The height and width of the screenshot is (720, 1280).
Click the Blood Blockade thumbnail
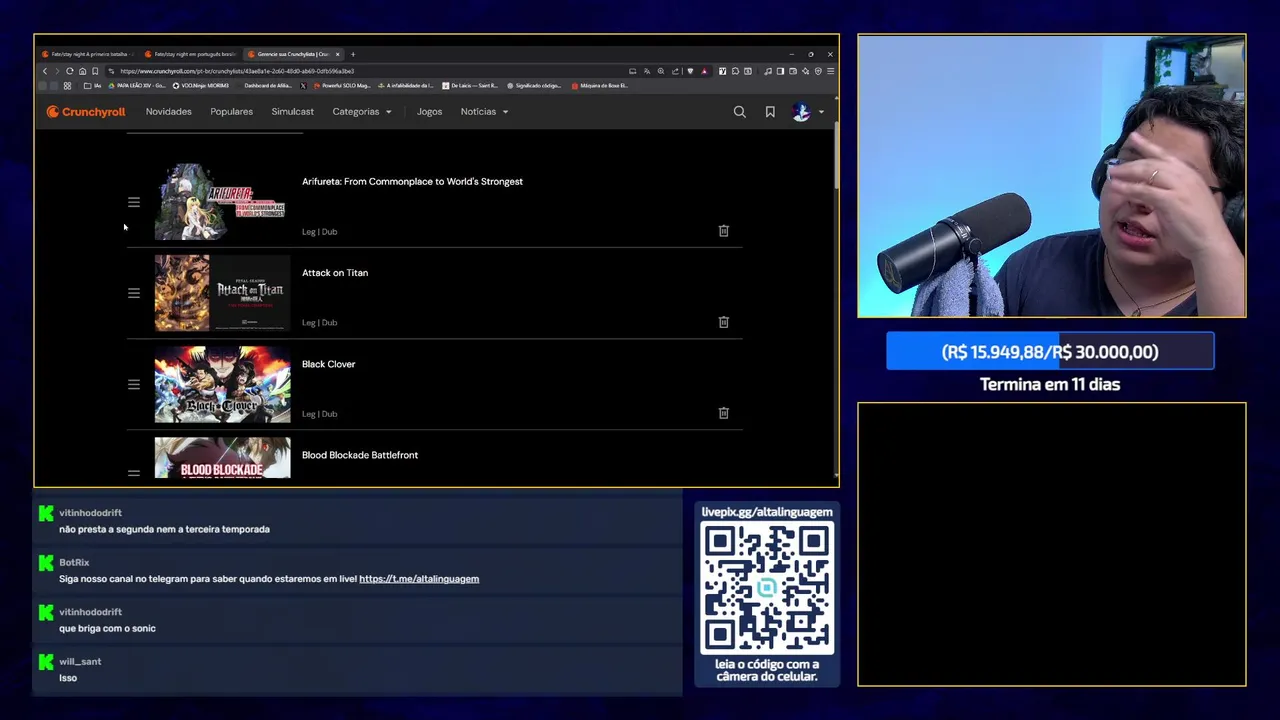click(222, 458)
